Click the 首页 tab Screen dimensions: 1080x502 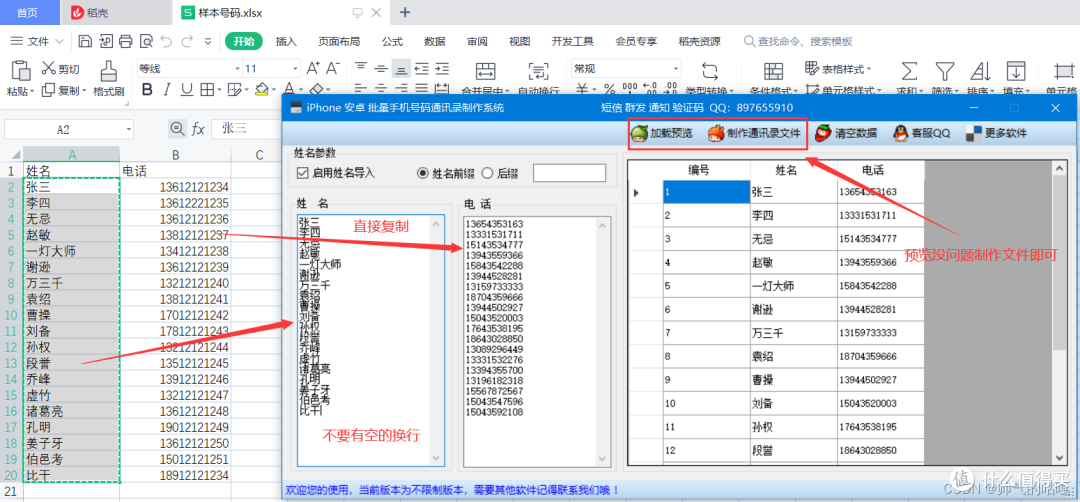[27, 12]
